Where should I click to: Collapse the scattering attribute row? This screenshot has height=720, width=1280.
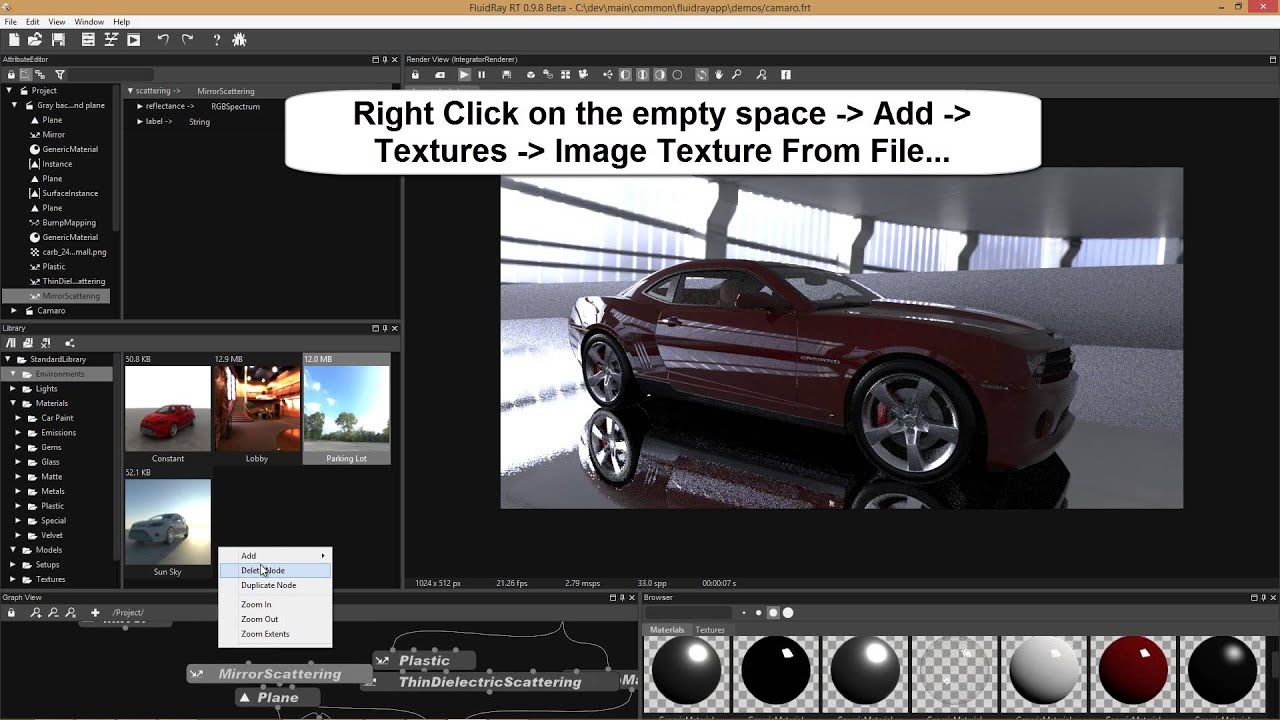[x=129, y=91]
